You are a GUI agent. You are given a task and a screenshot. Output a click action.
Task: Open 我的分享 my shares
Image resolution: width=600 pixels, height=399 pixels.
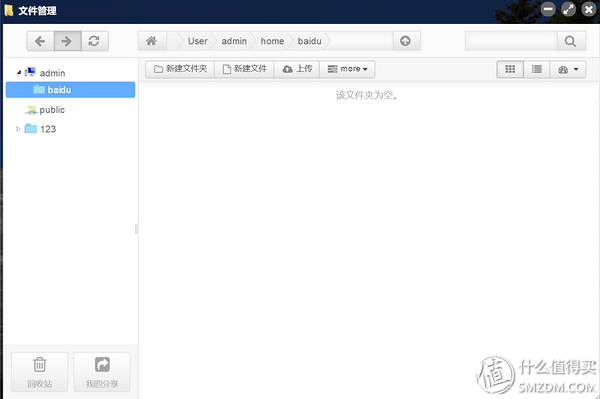click(x=102, y=372)
